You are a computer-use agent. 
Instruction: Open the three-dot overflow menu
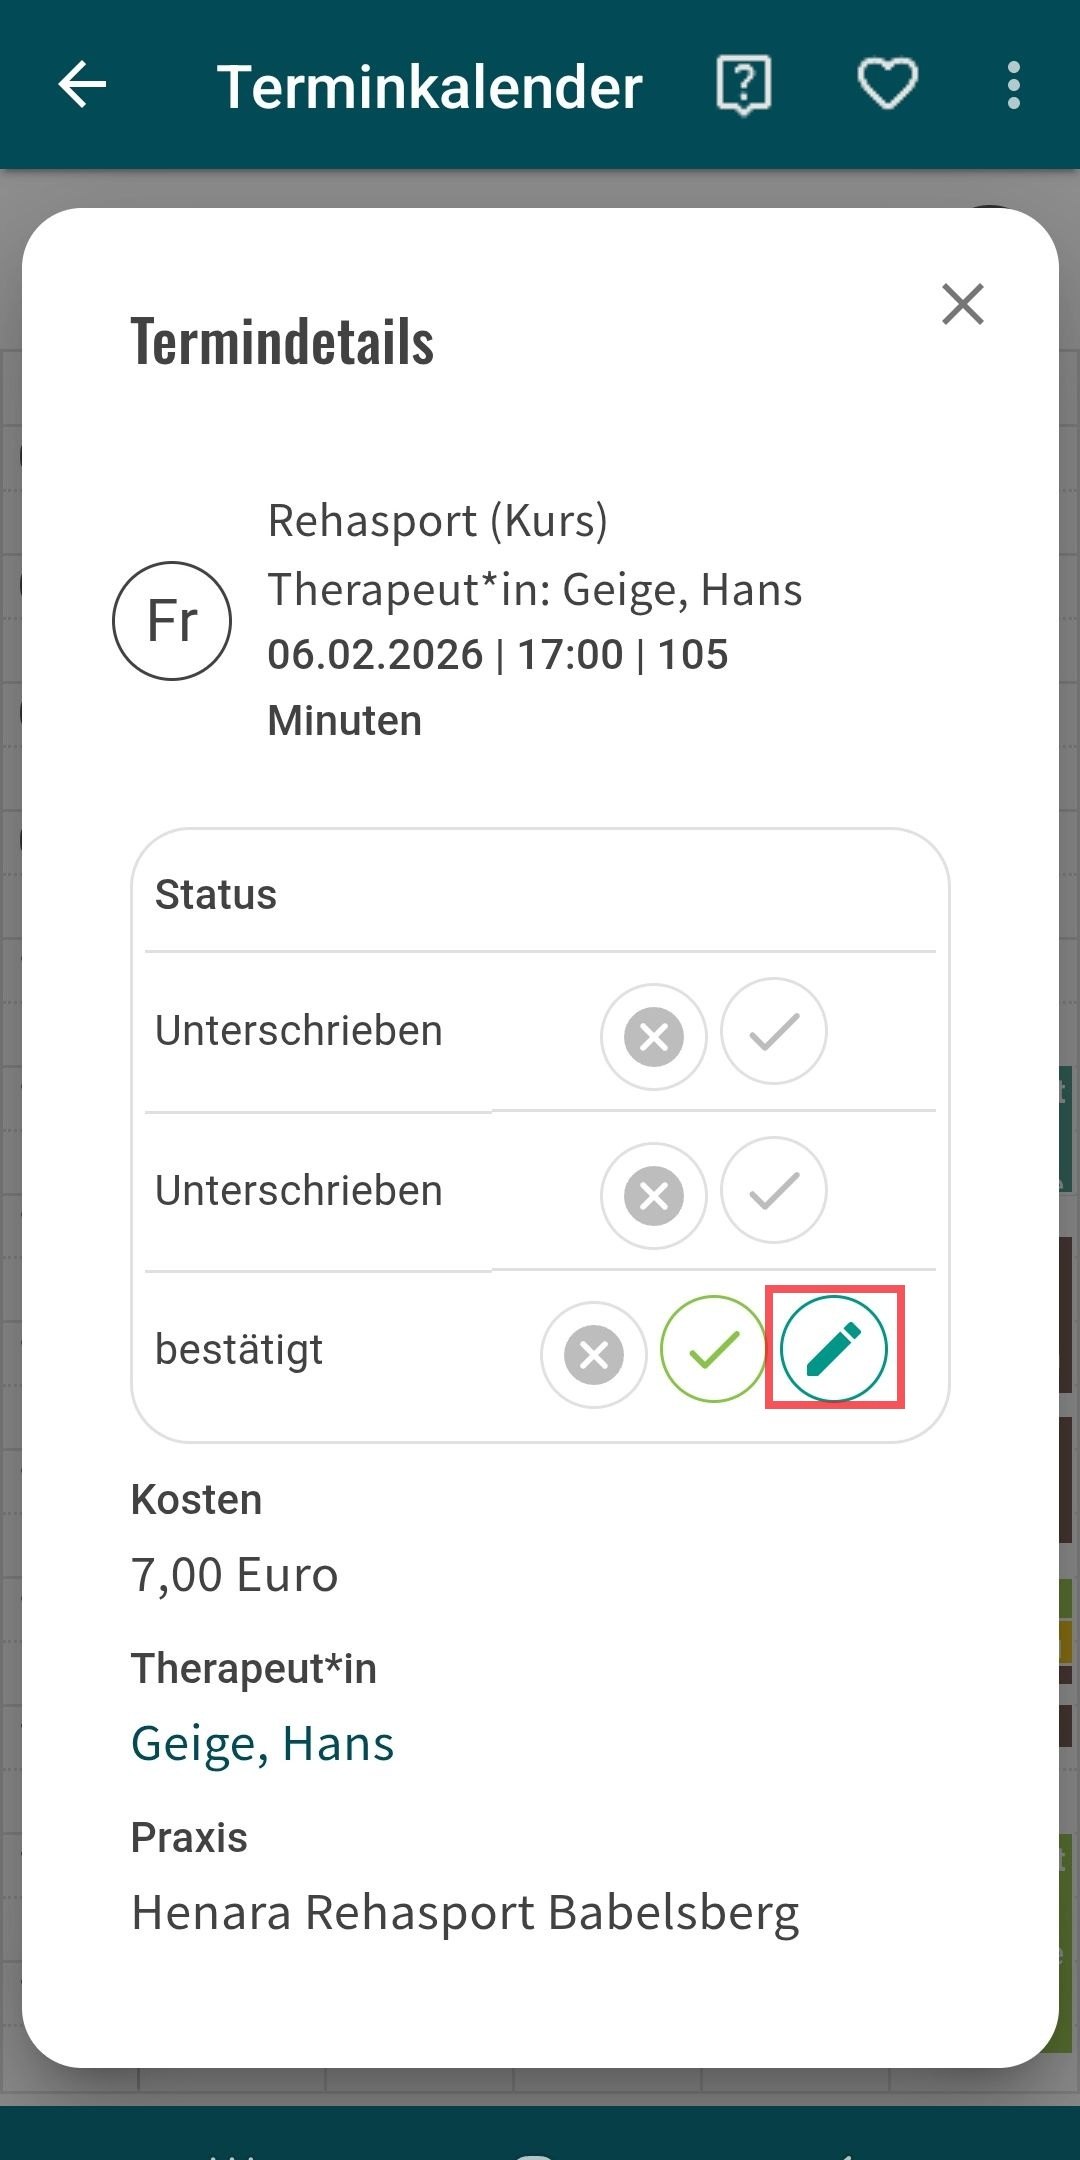coord(1014,84)
